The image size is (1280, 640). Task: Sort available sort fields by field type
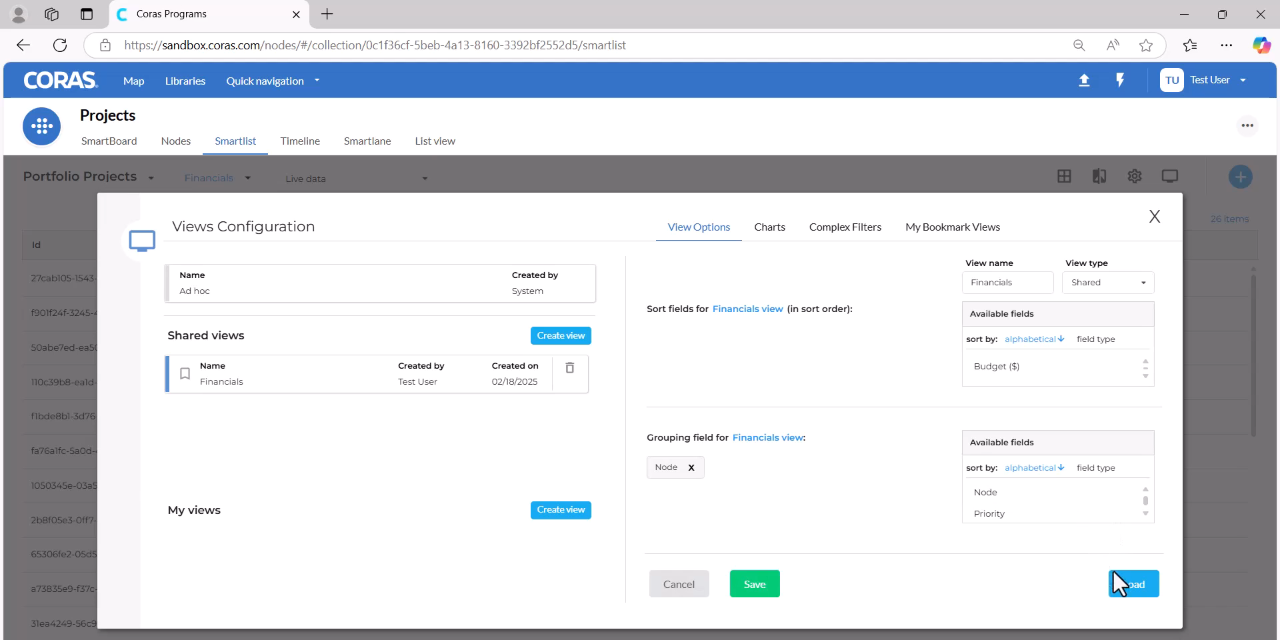[1096, 339]
